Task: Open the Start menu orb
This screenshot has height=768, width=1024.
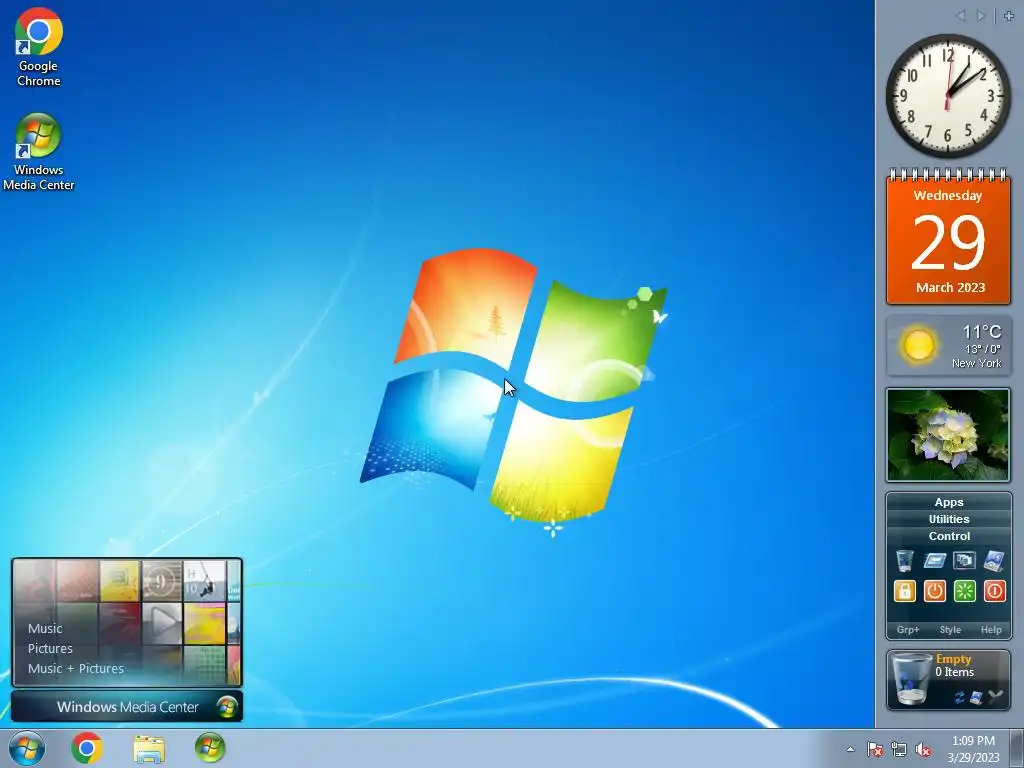Action: point(27,748)
